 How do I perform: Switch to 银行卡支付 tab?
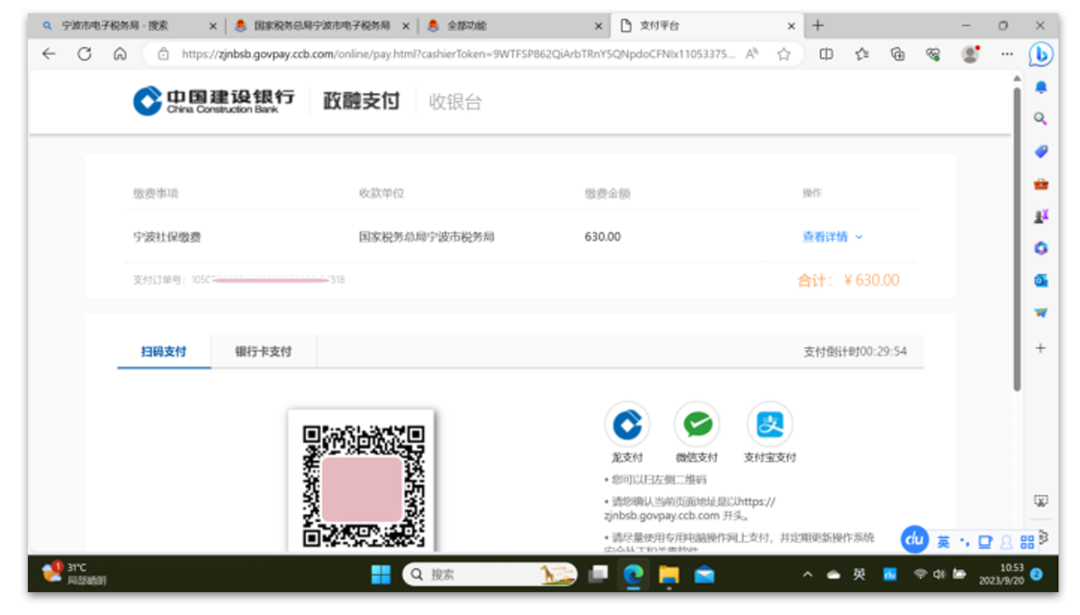tap(263, 352)
